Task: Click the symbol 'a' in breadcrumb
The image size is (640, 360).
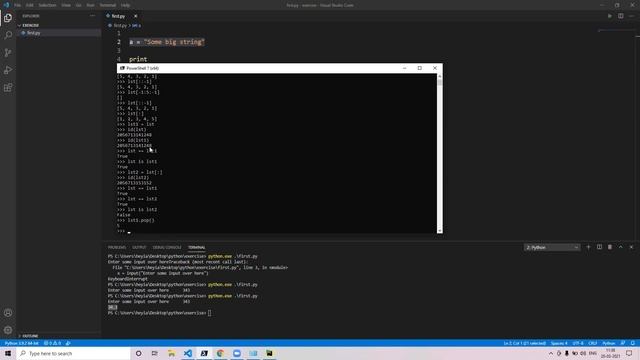Action: (137, 25)
